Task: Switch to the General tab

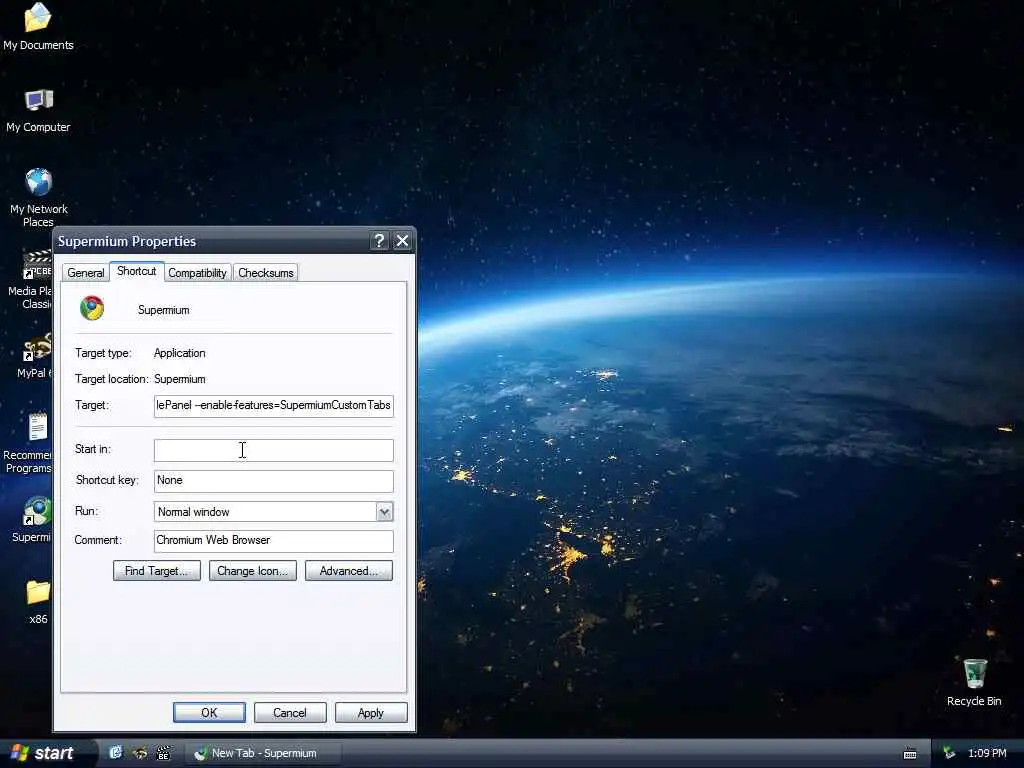Action: [x=86, y=273]
